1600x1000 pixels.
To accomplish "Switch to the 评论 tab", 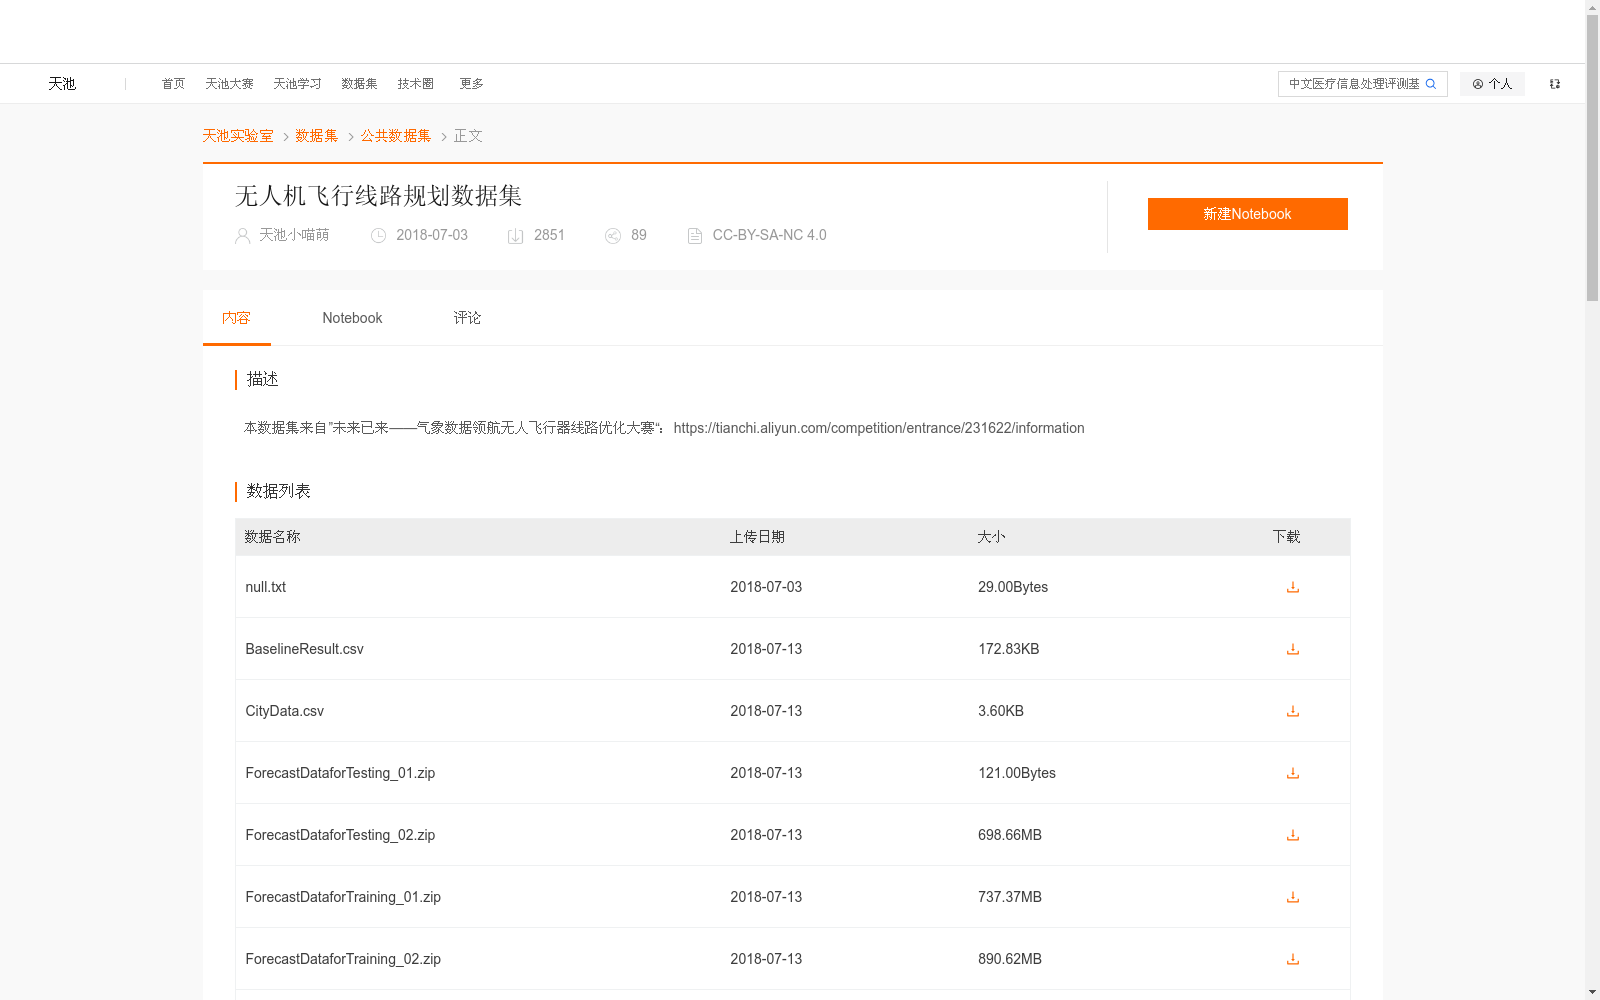I will 467,318.
